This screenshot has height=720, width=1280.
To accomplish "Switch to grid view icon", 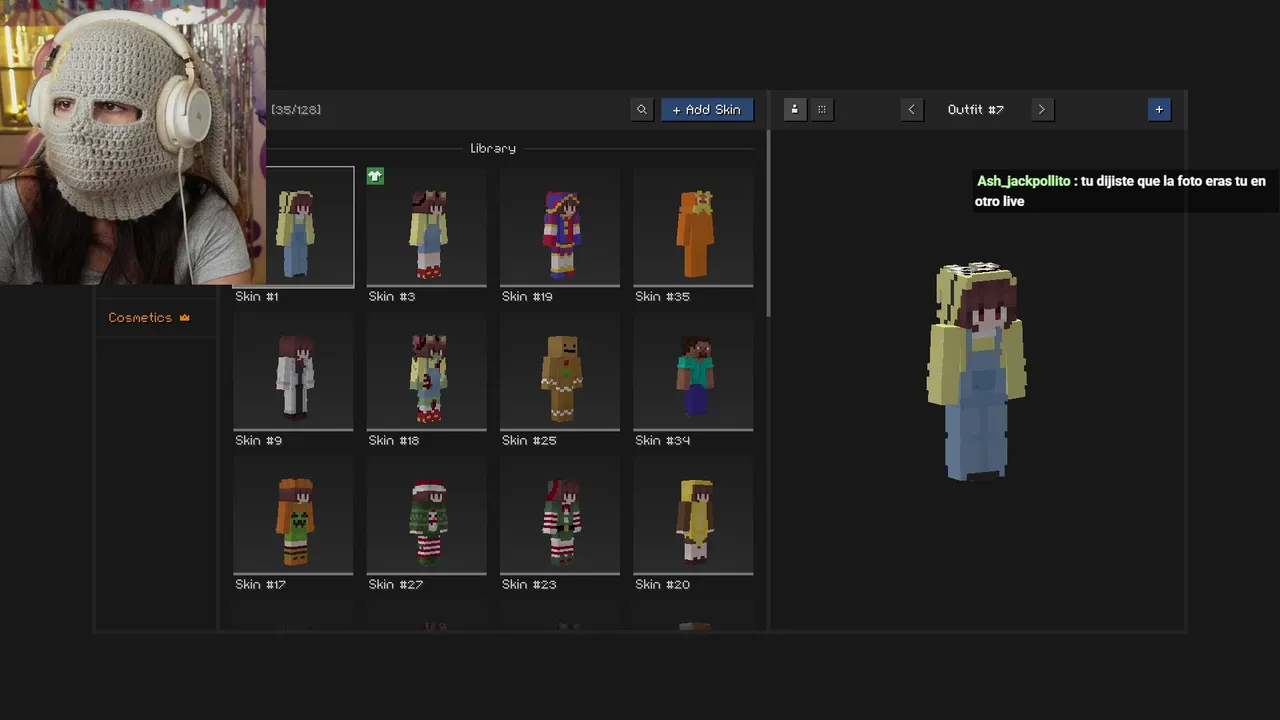I will 822,110.
